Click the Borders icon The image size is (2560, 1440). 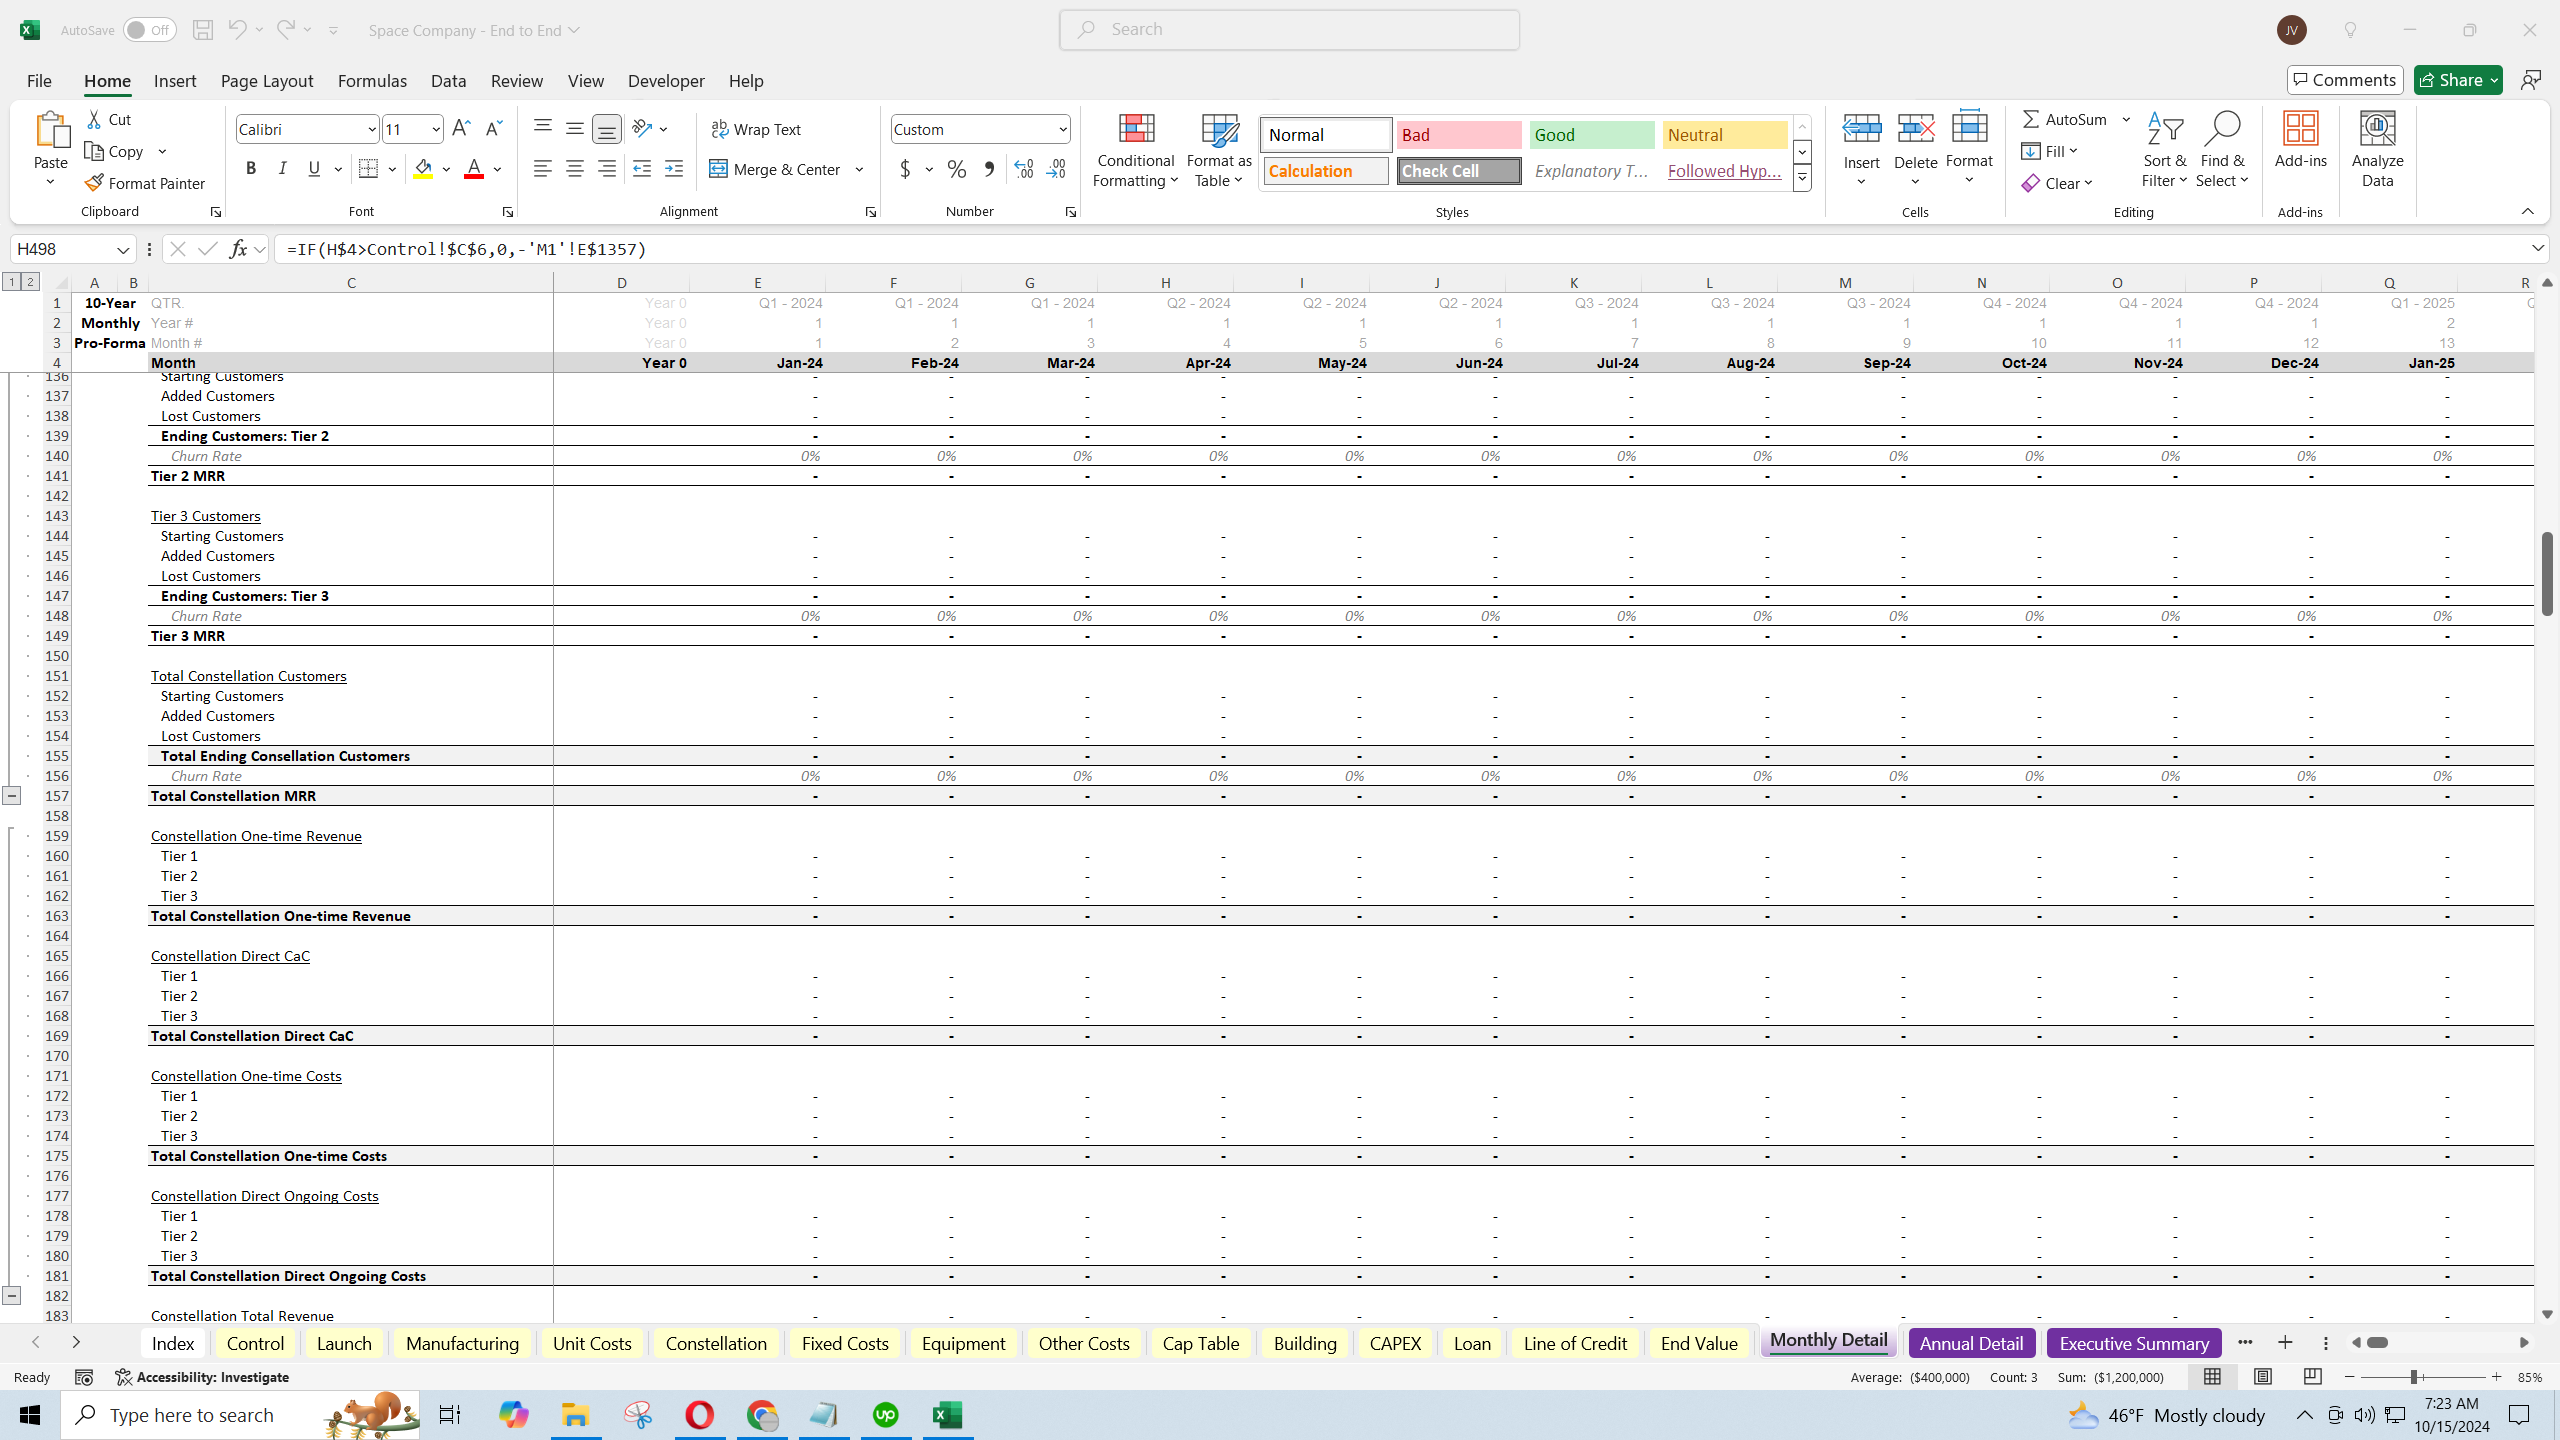[x=369, y=169]
